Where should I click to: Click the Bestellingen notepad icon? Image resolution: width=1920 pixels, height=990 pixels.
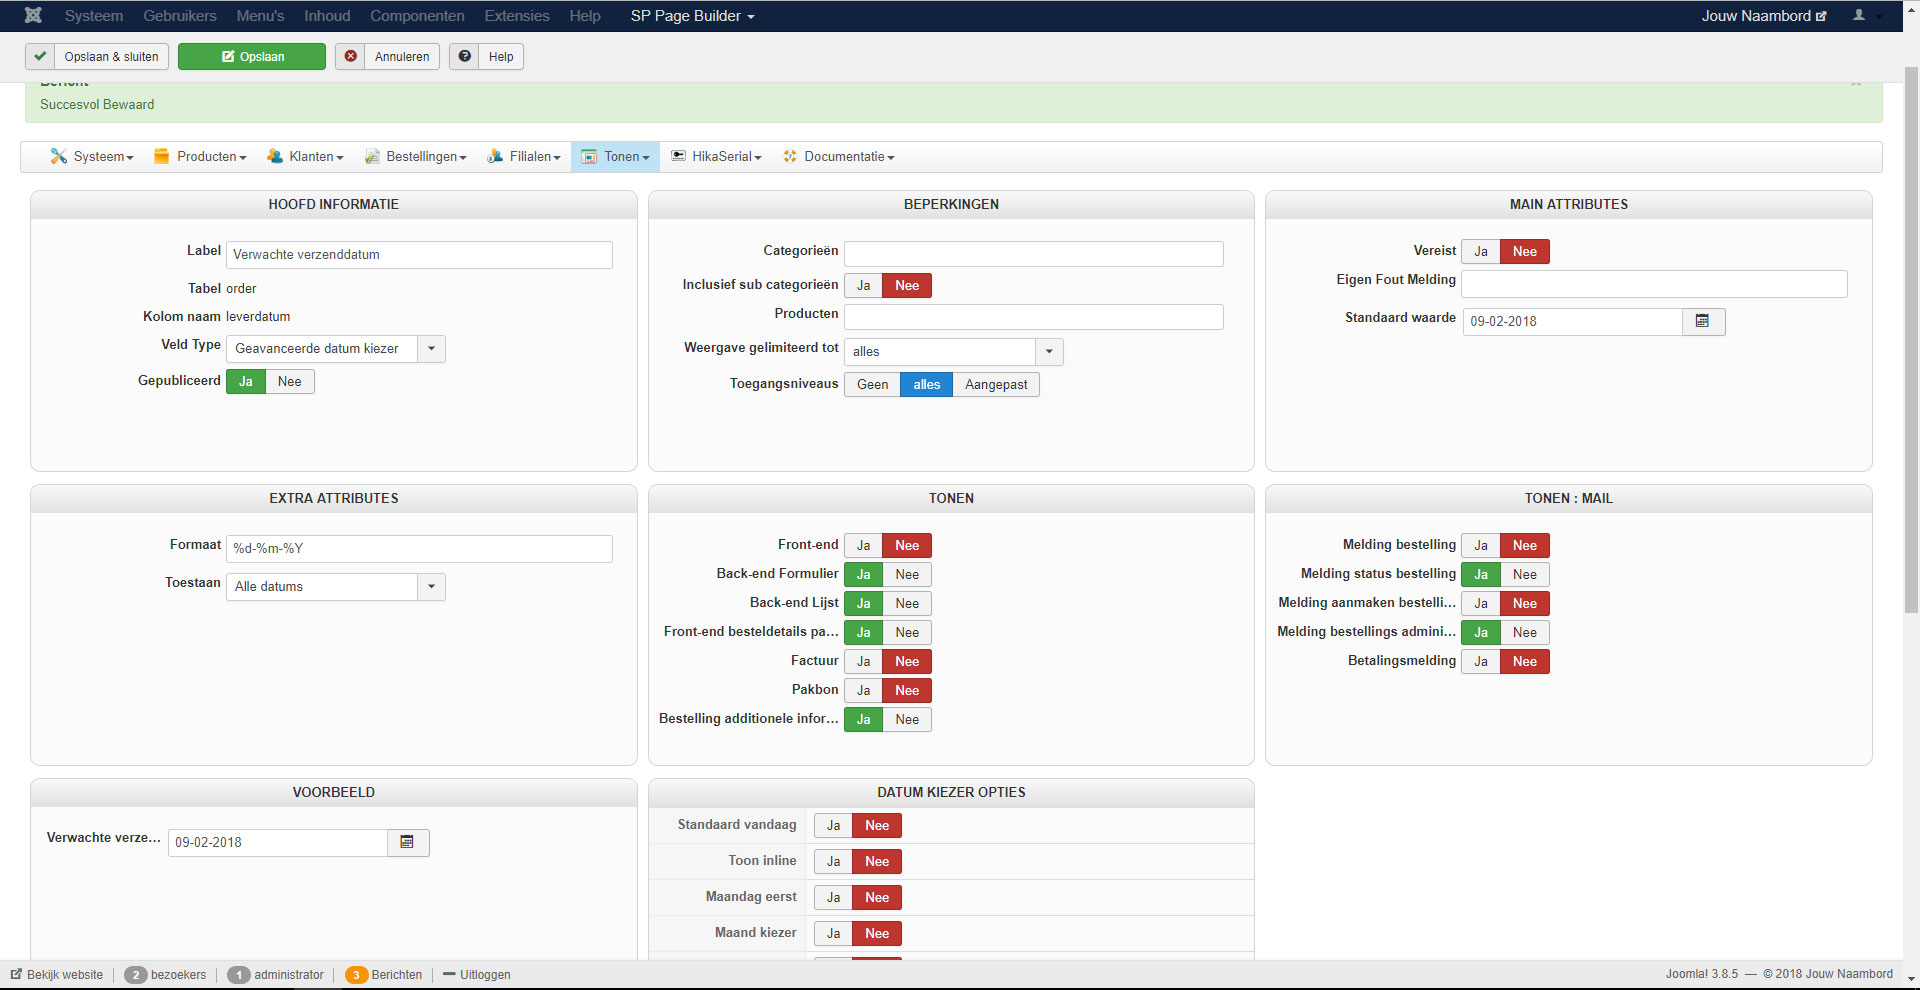coord(372,156)
